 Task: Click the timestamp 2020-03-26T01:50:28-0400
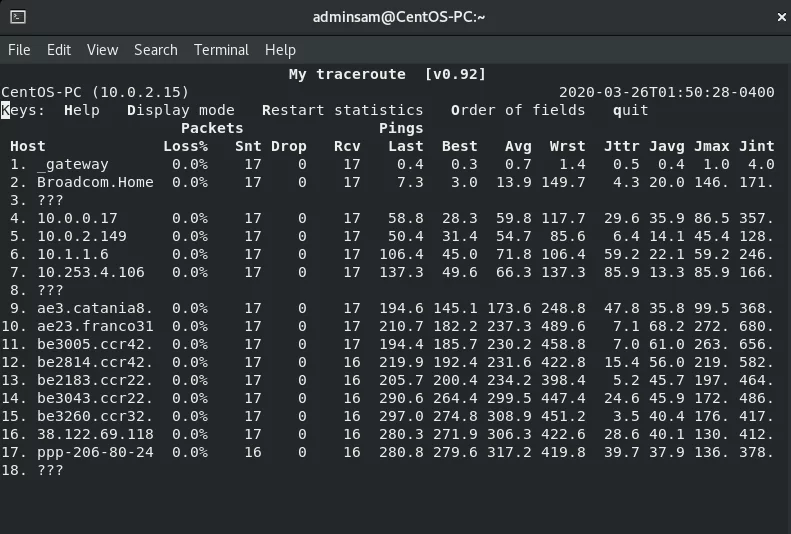pos(666,92)
